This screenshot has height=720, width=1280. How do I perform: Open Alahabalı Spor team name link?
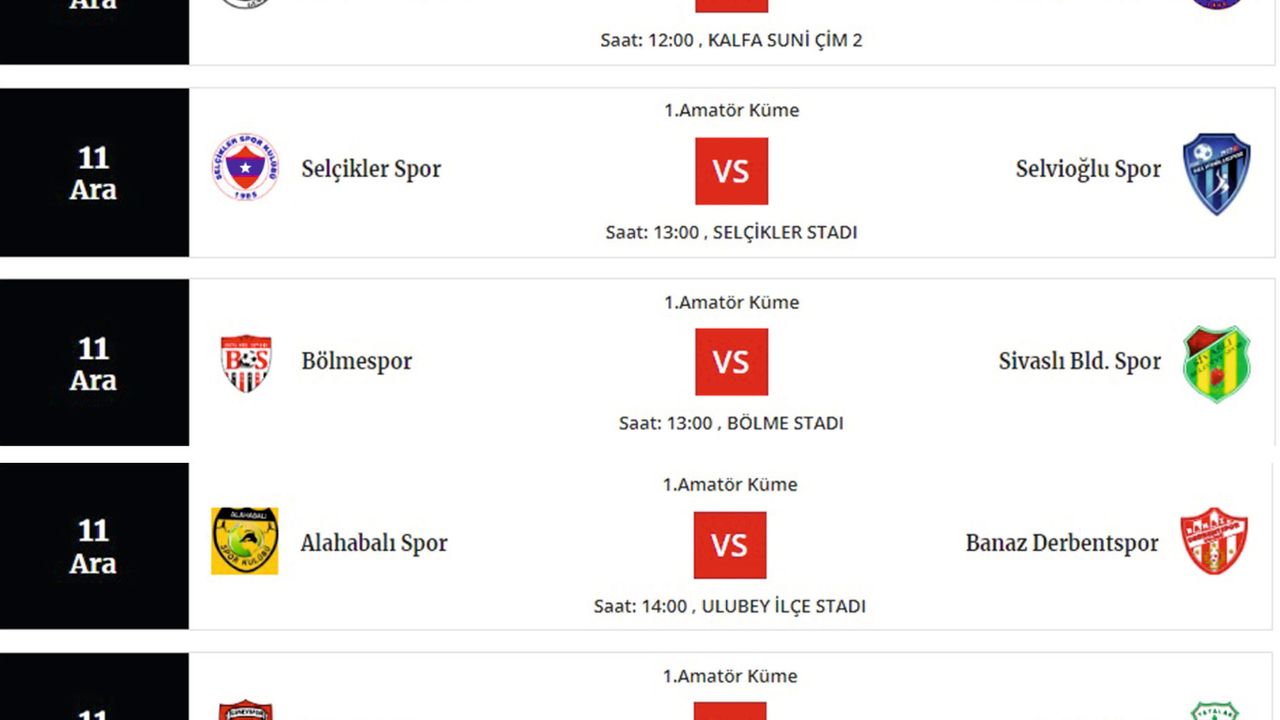(374, 543)
